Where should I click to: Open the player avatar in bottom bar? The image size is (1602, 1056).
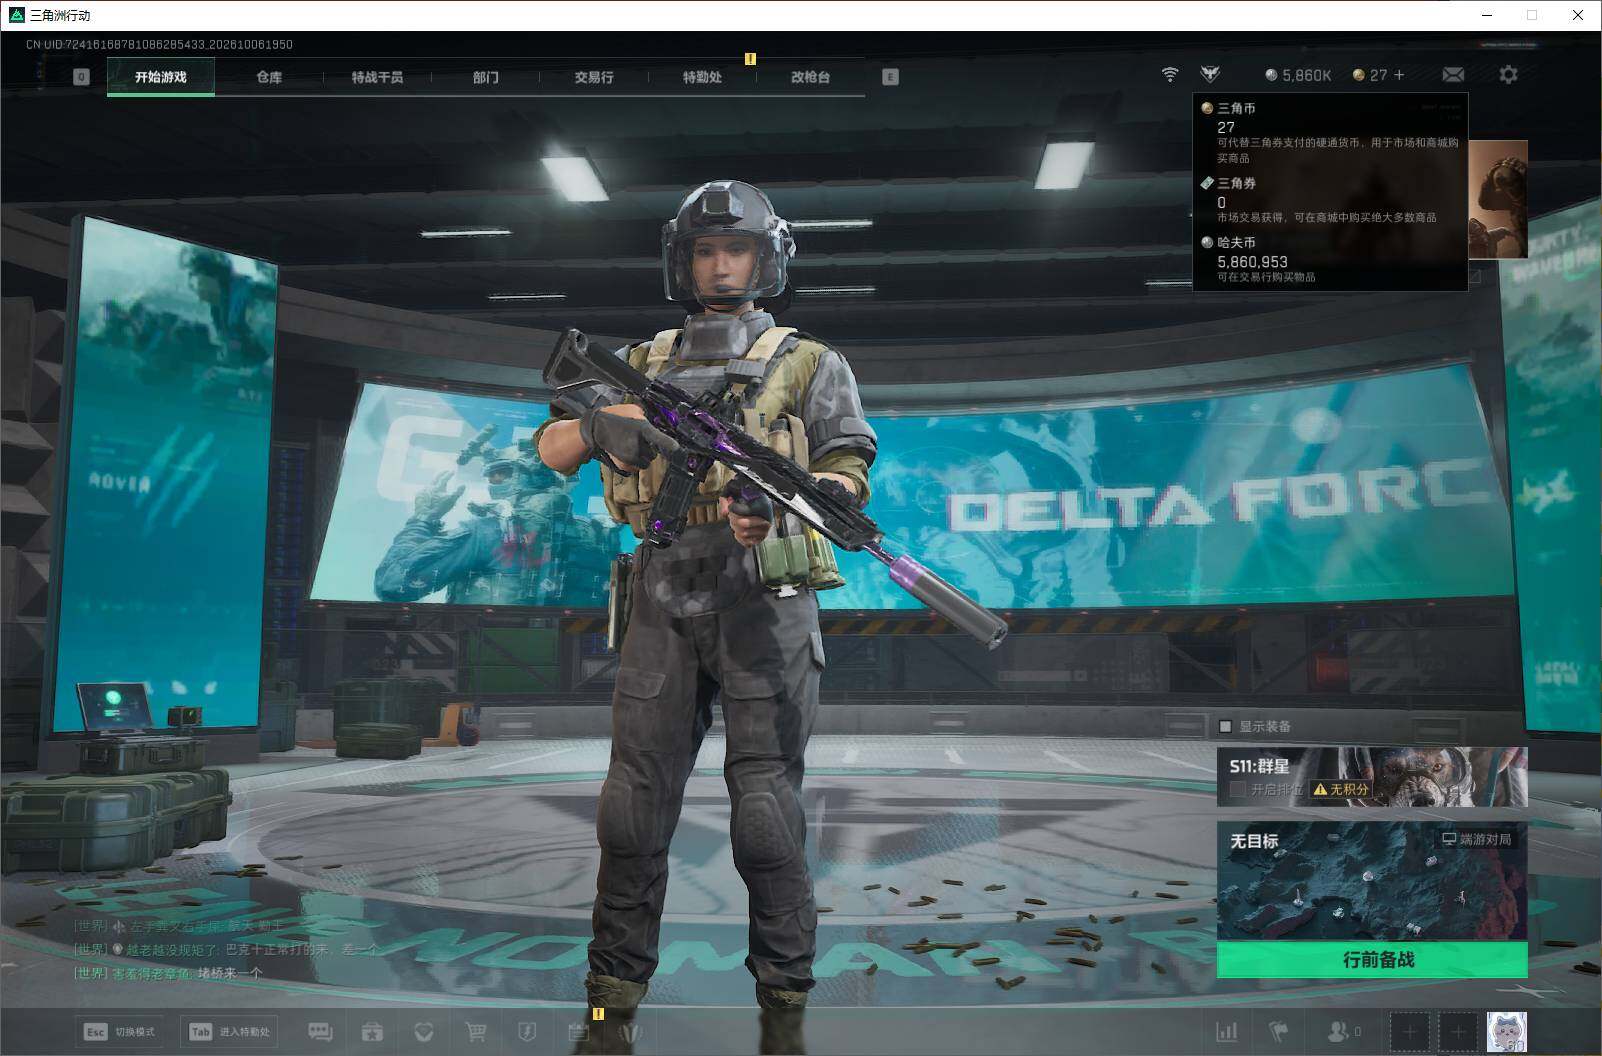click(x=1507, y=1031)
